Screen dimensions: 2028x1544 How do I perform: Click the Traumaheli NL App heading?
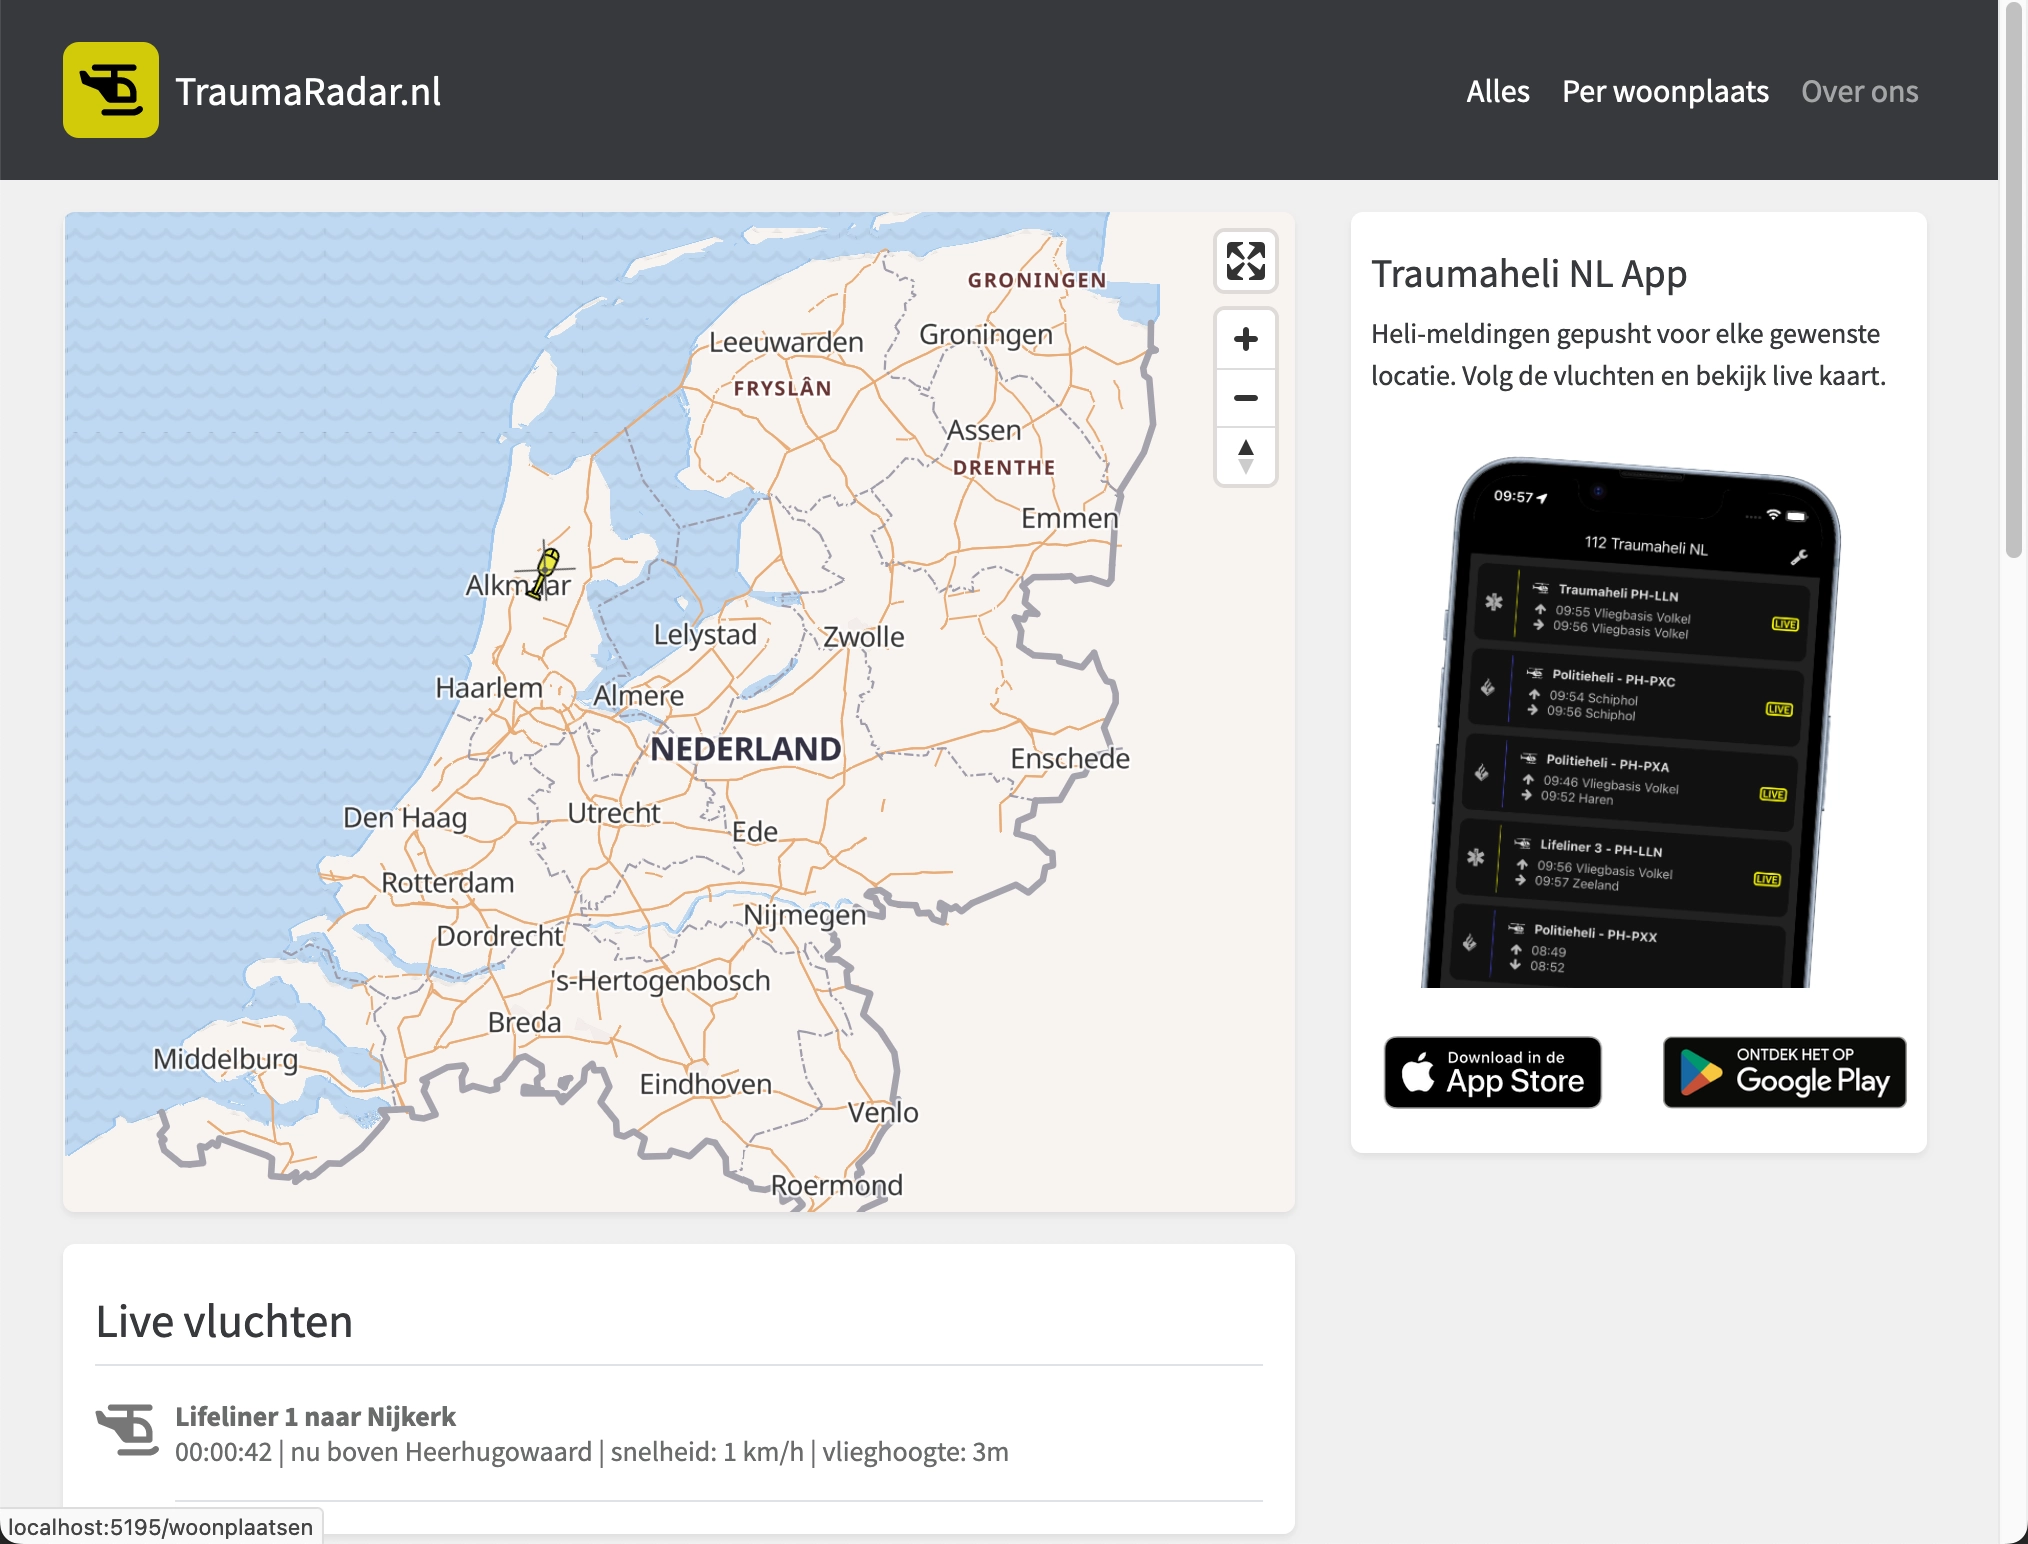(x=1528, y=273)
